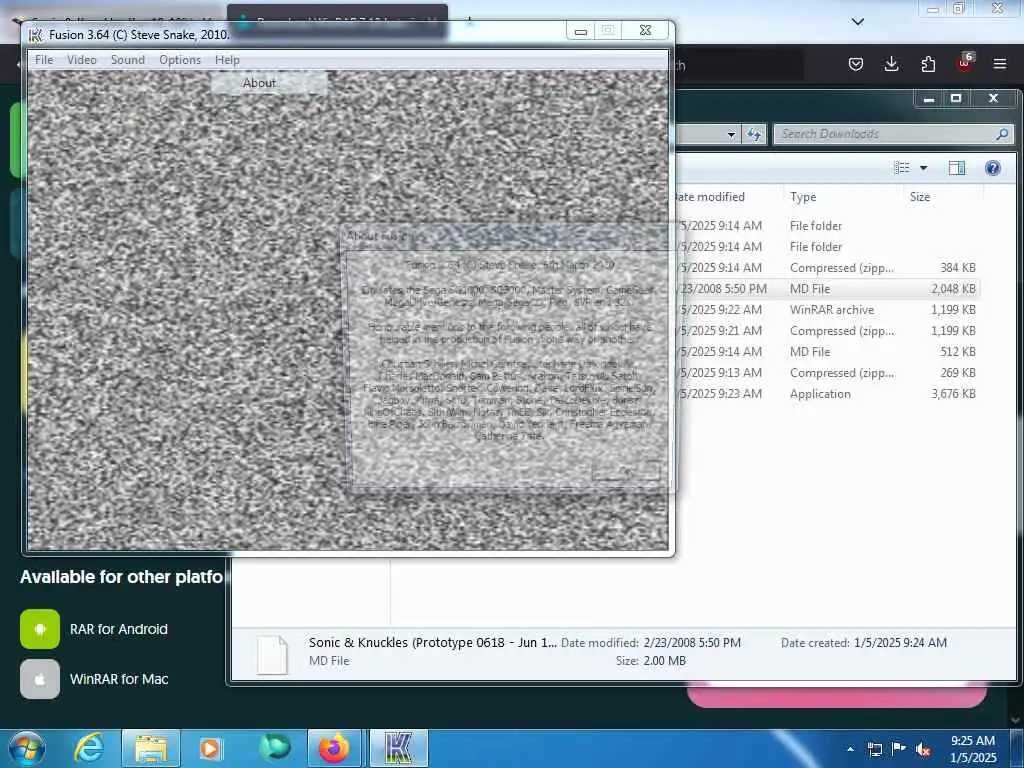The image size is (1024, 768).
Task: Click the Explorer refresh button
Action: click(x=754, y=135)
